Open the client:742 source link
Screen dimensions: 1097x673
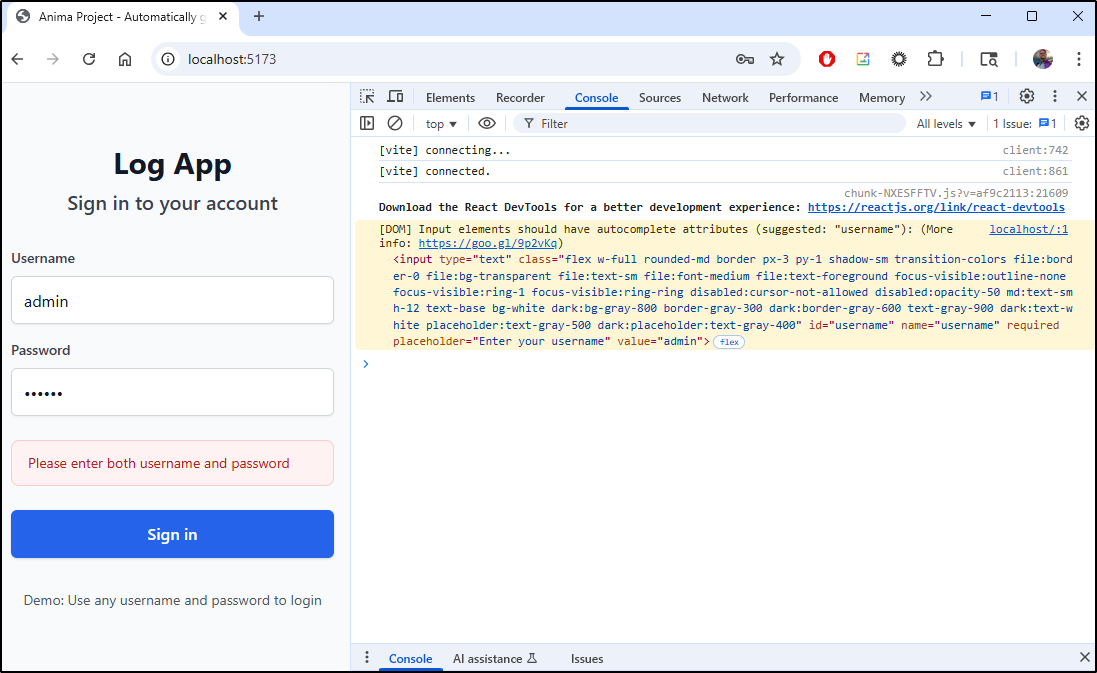[1035, 150]
